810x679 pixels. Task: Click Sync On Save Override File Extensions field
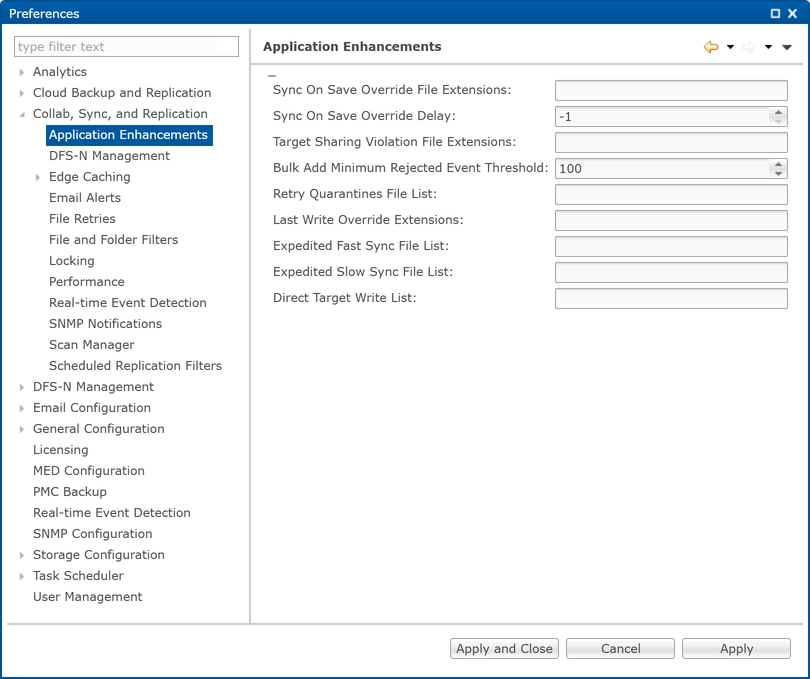[x=671, y=90]
